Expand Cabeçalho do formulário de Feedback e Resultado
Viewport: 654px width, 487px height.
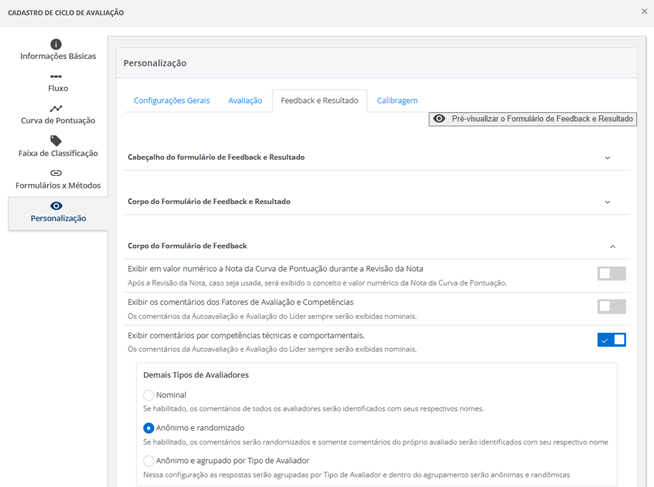(x=608, y=157)
